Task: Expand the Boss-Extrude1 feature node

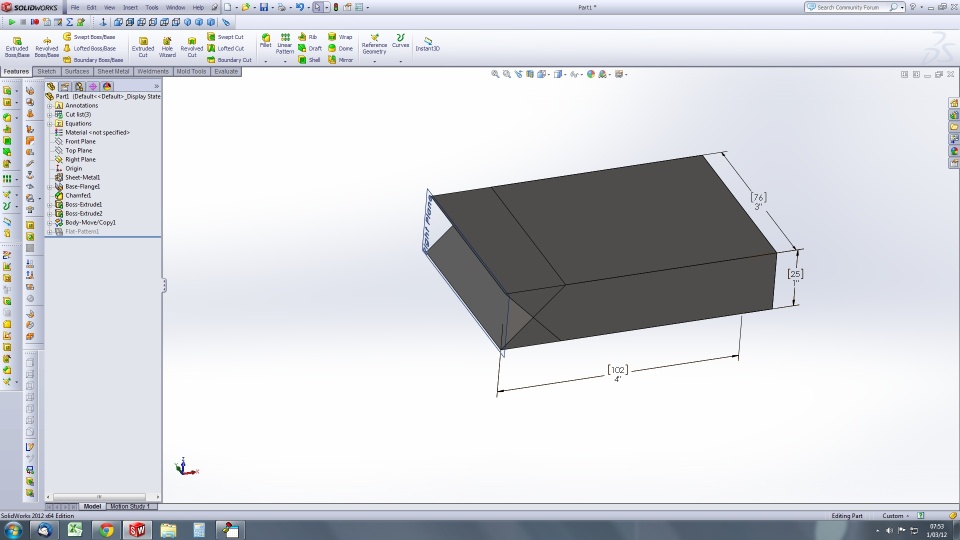Action: pos(50,204)
